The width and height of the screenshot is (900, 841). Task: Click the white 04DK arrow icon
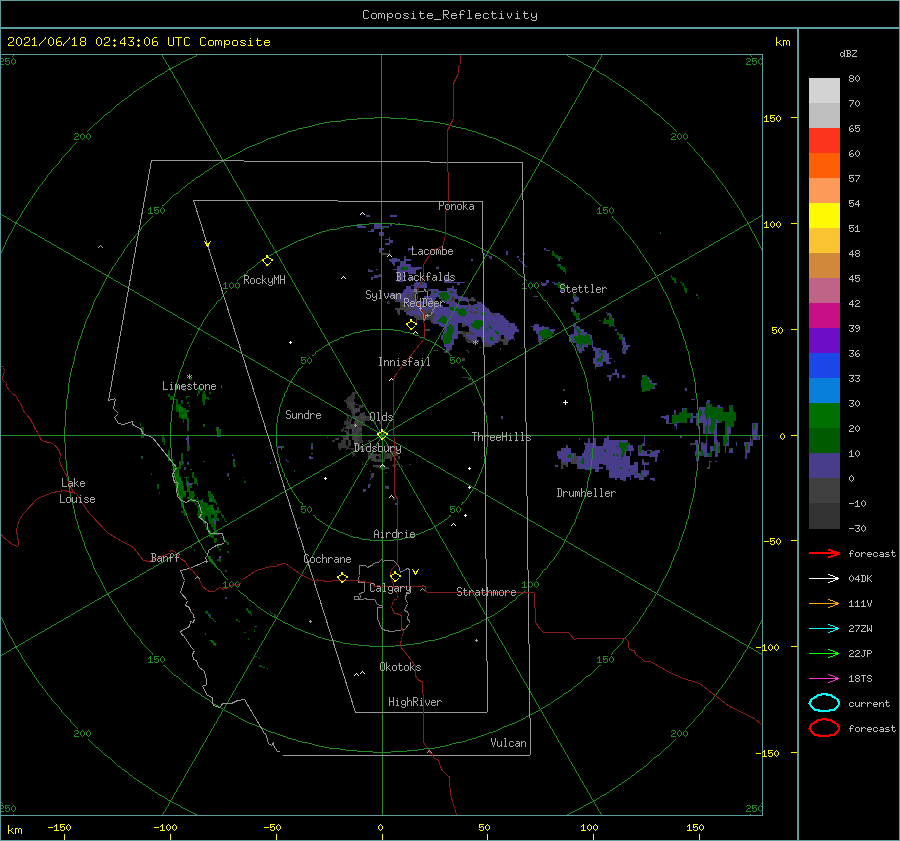pyautogui.click(x=824, y=578)
